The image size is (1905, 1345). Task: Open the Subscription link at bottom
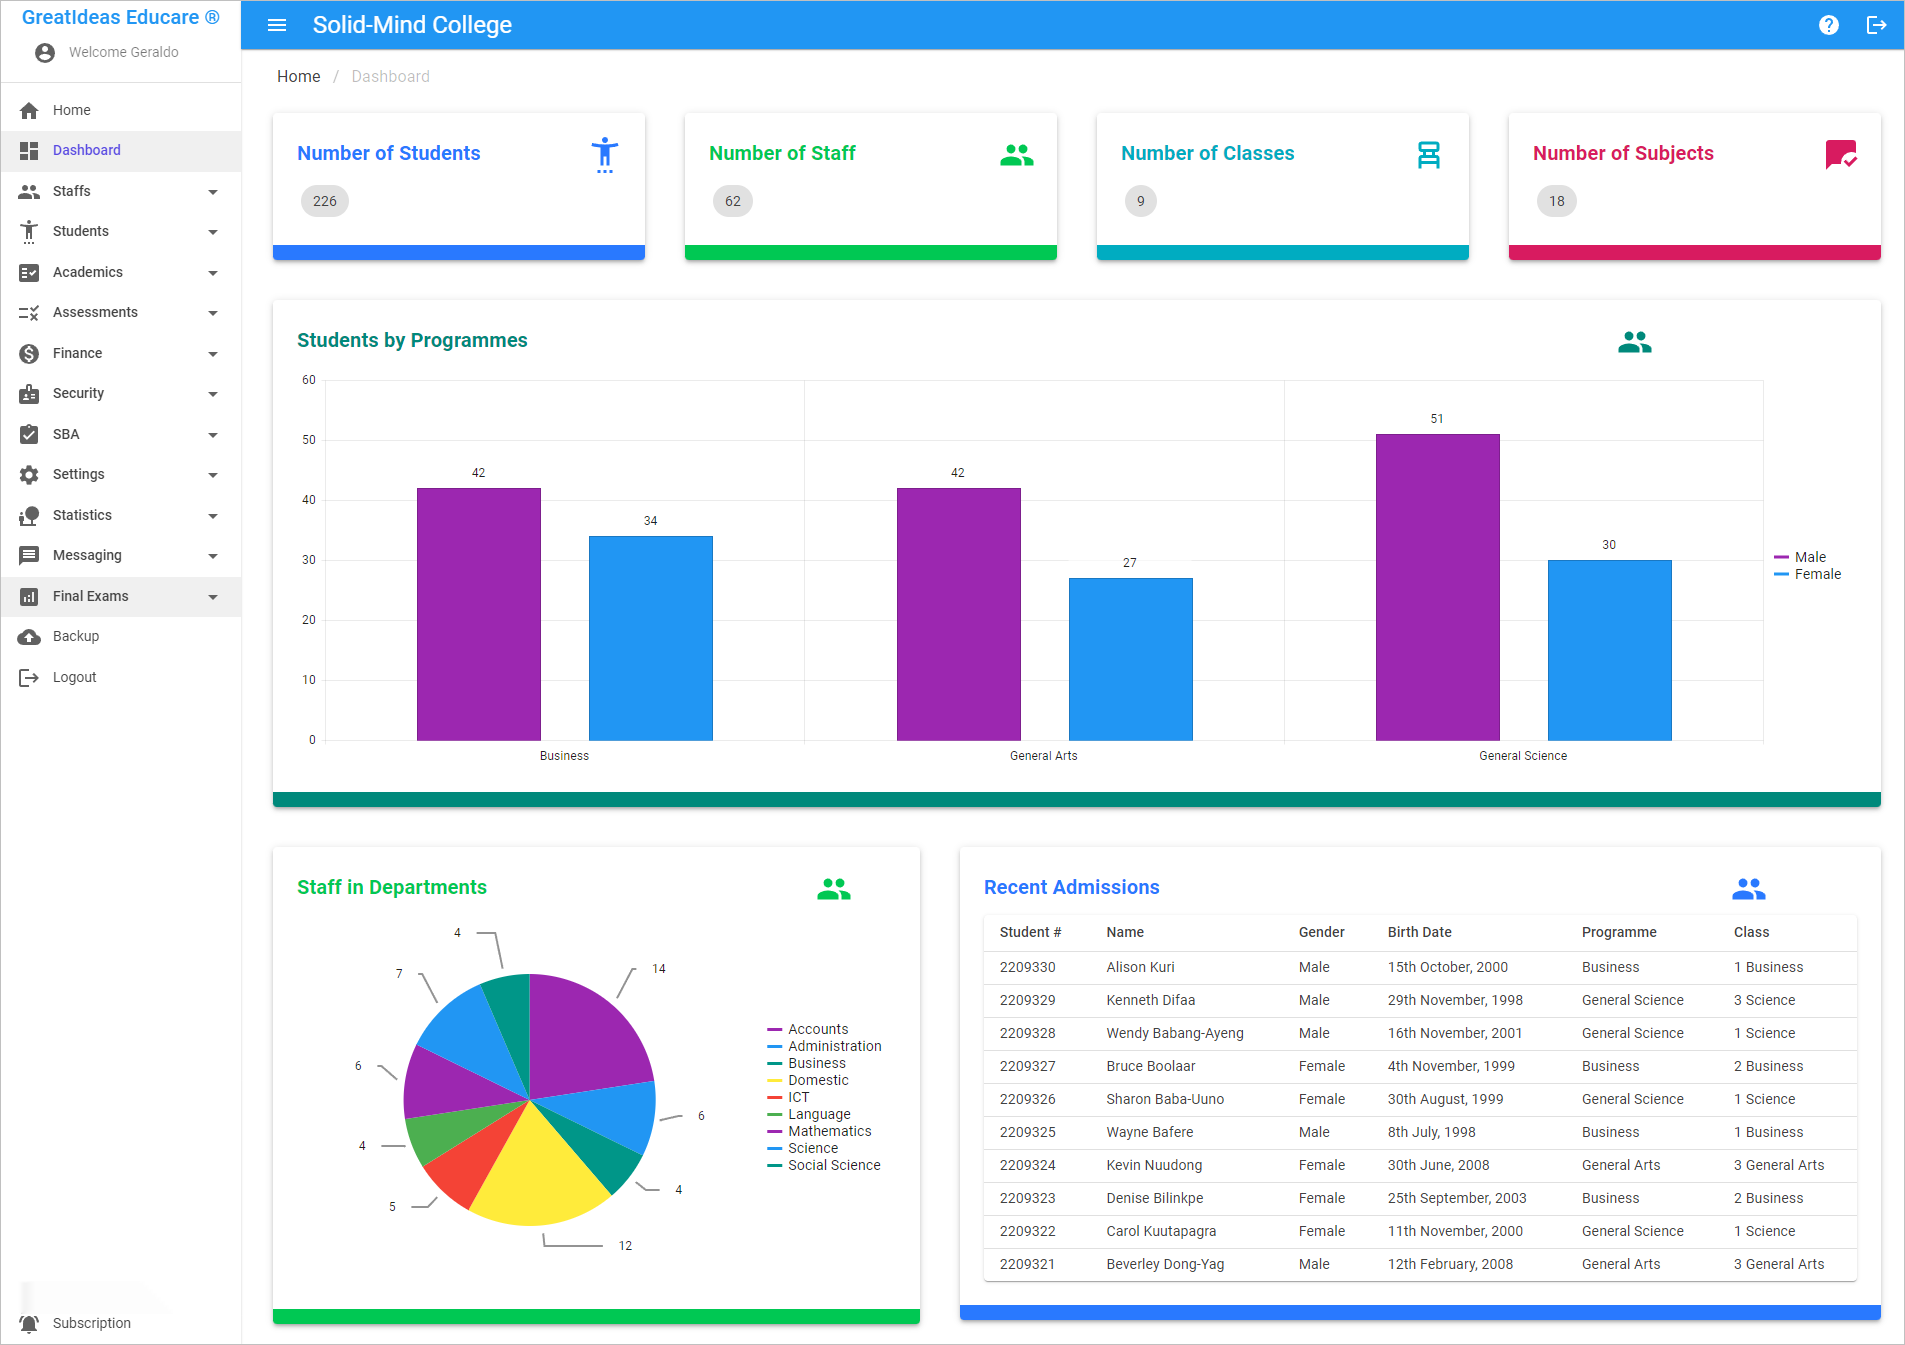coord(91,1323)
